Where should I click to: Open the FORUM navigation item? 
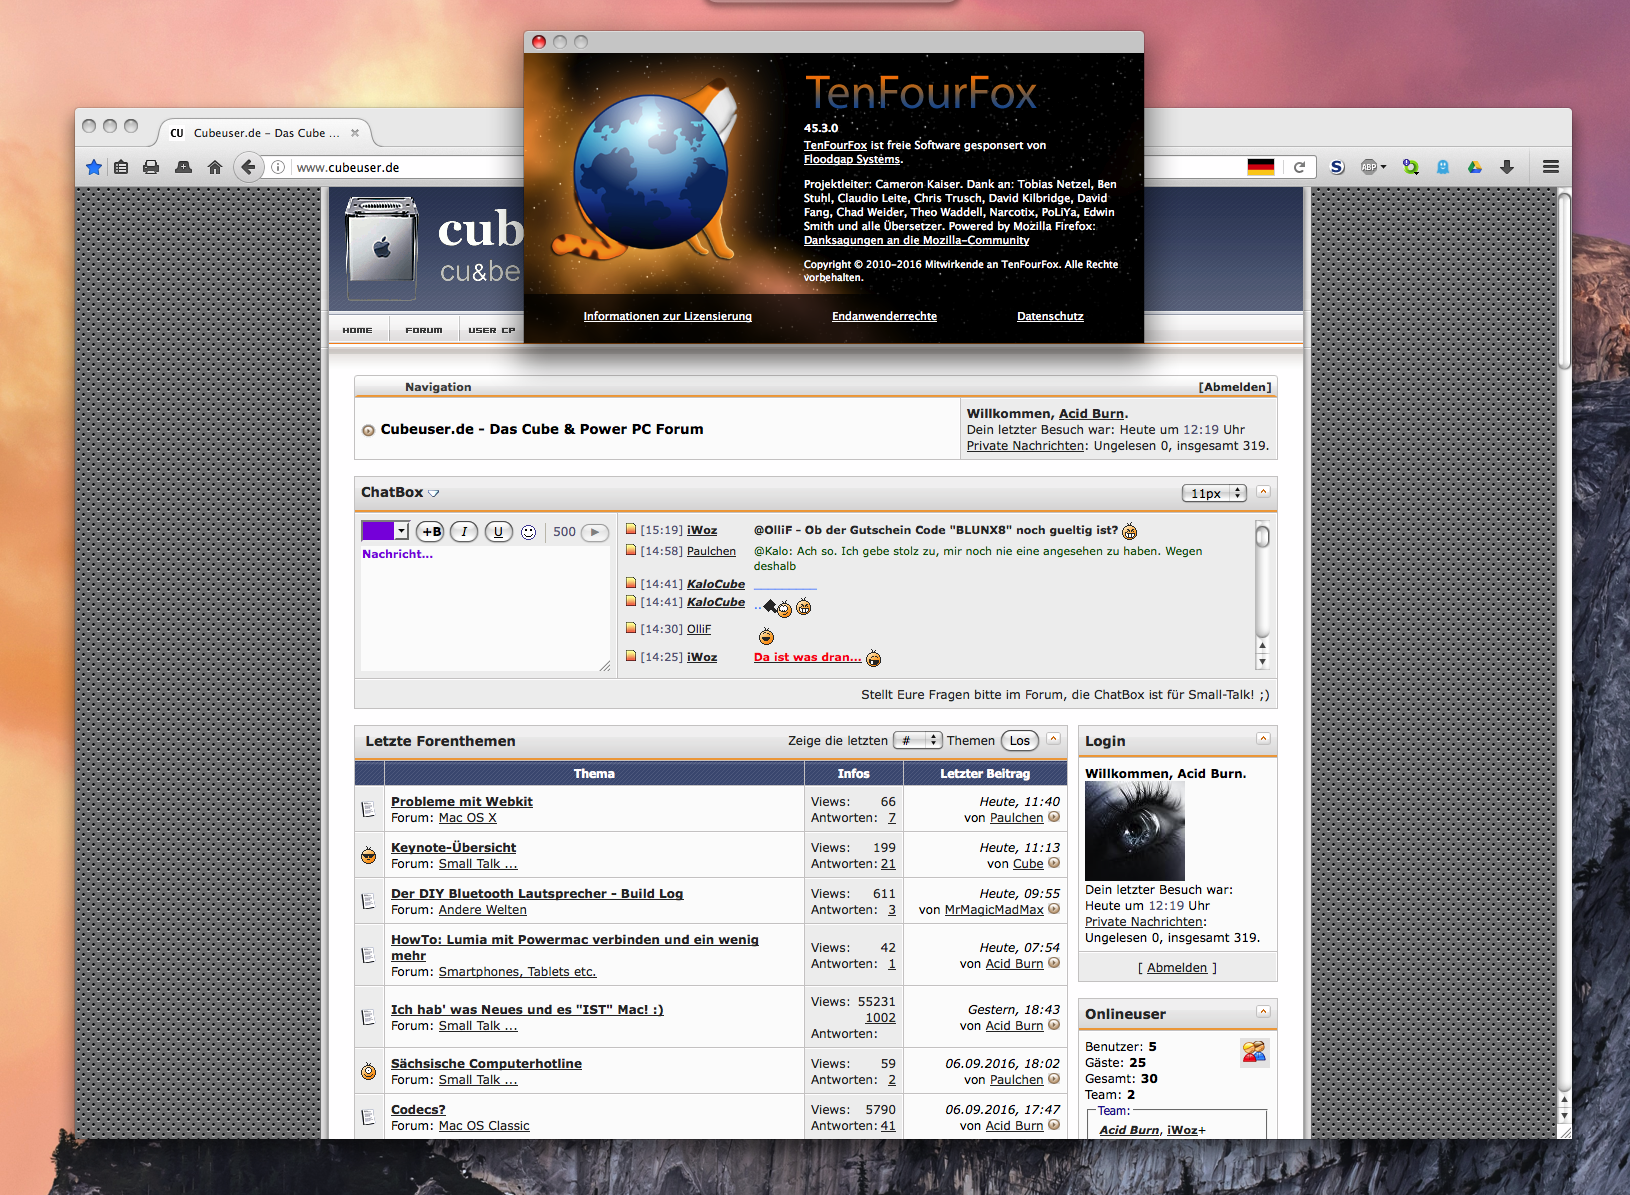[424, 330]
